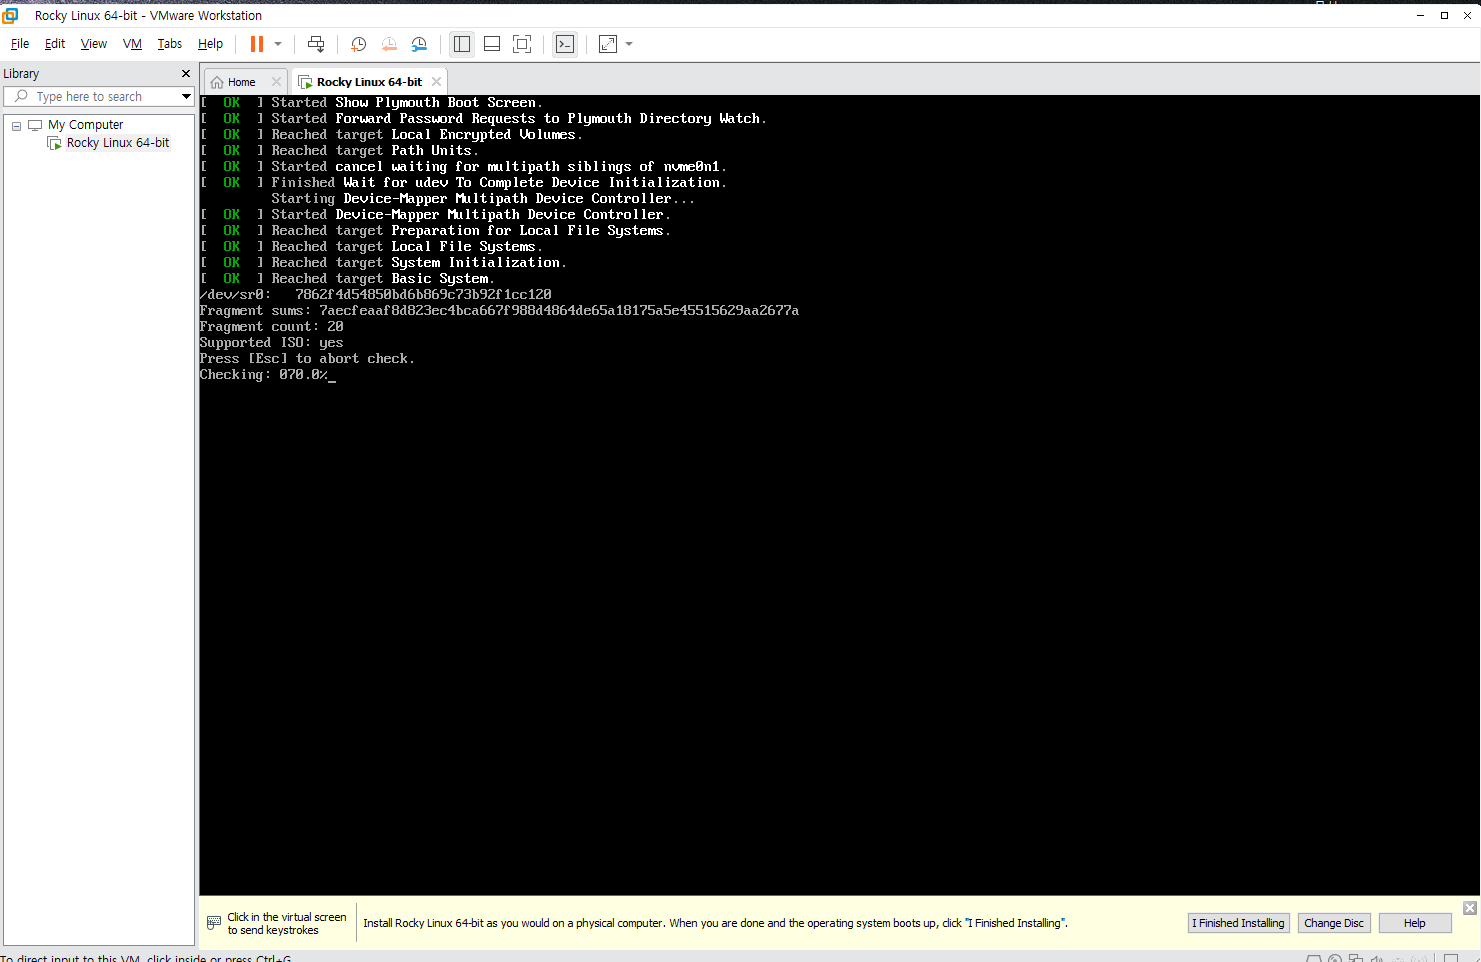
Task: Open the power options dropdown next to pause
Action: (278, 44)
